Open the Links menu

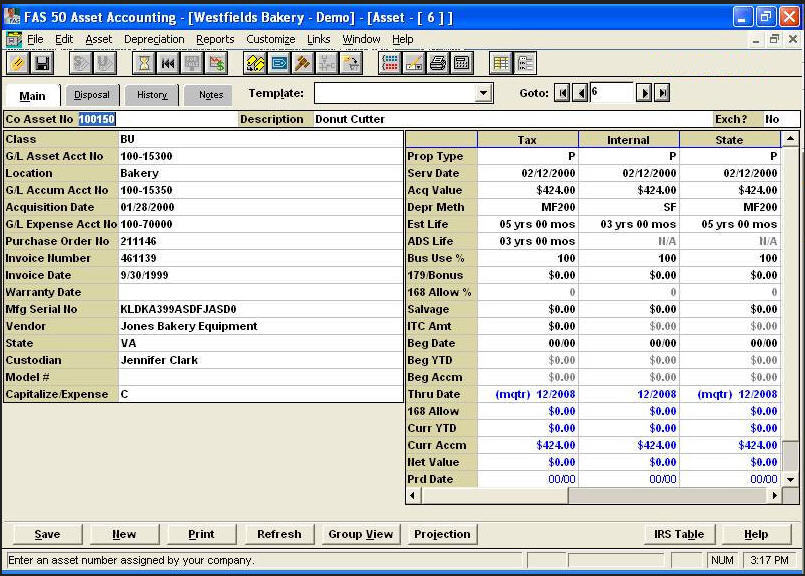[318, 39]
